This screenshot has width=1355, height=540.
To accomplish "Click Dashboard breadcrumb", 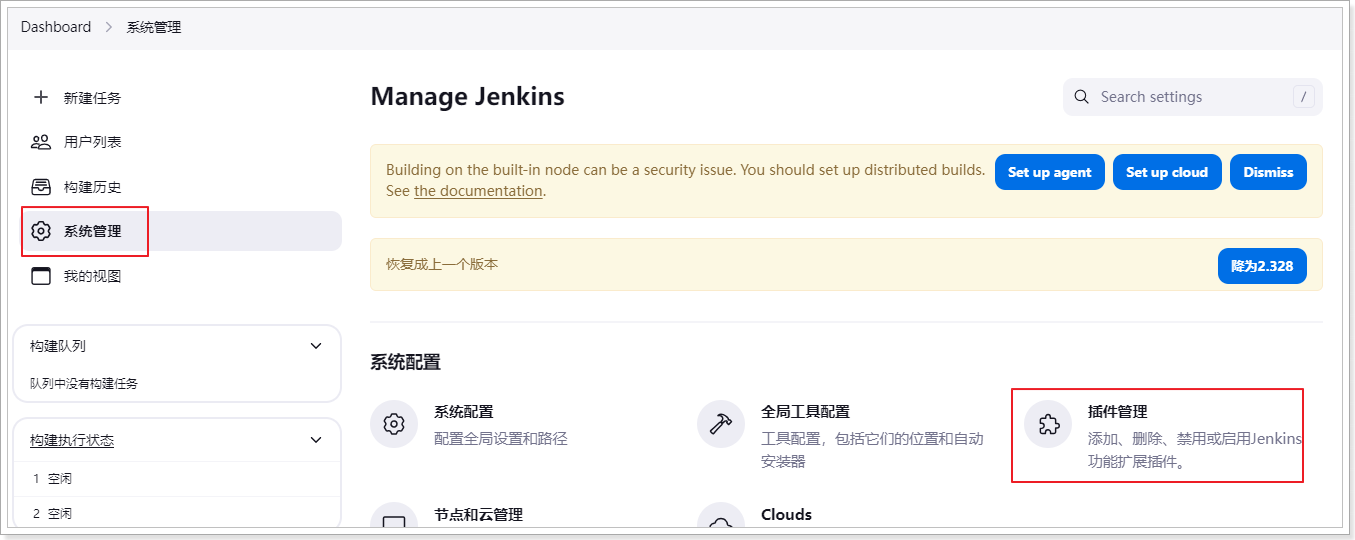I will 56,27.
